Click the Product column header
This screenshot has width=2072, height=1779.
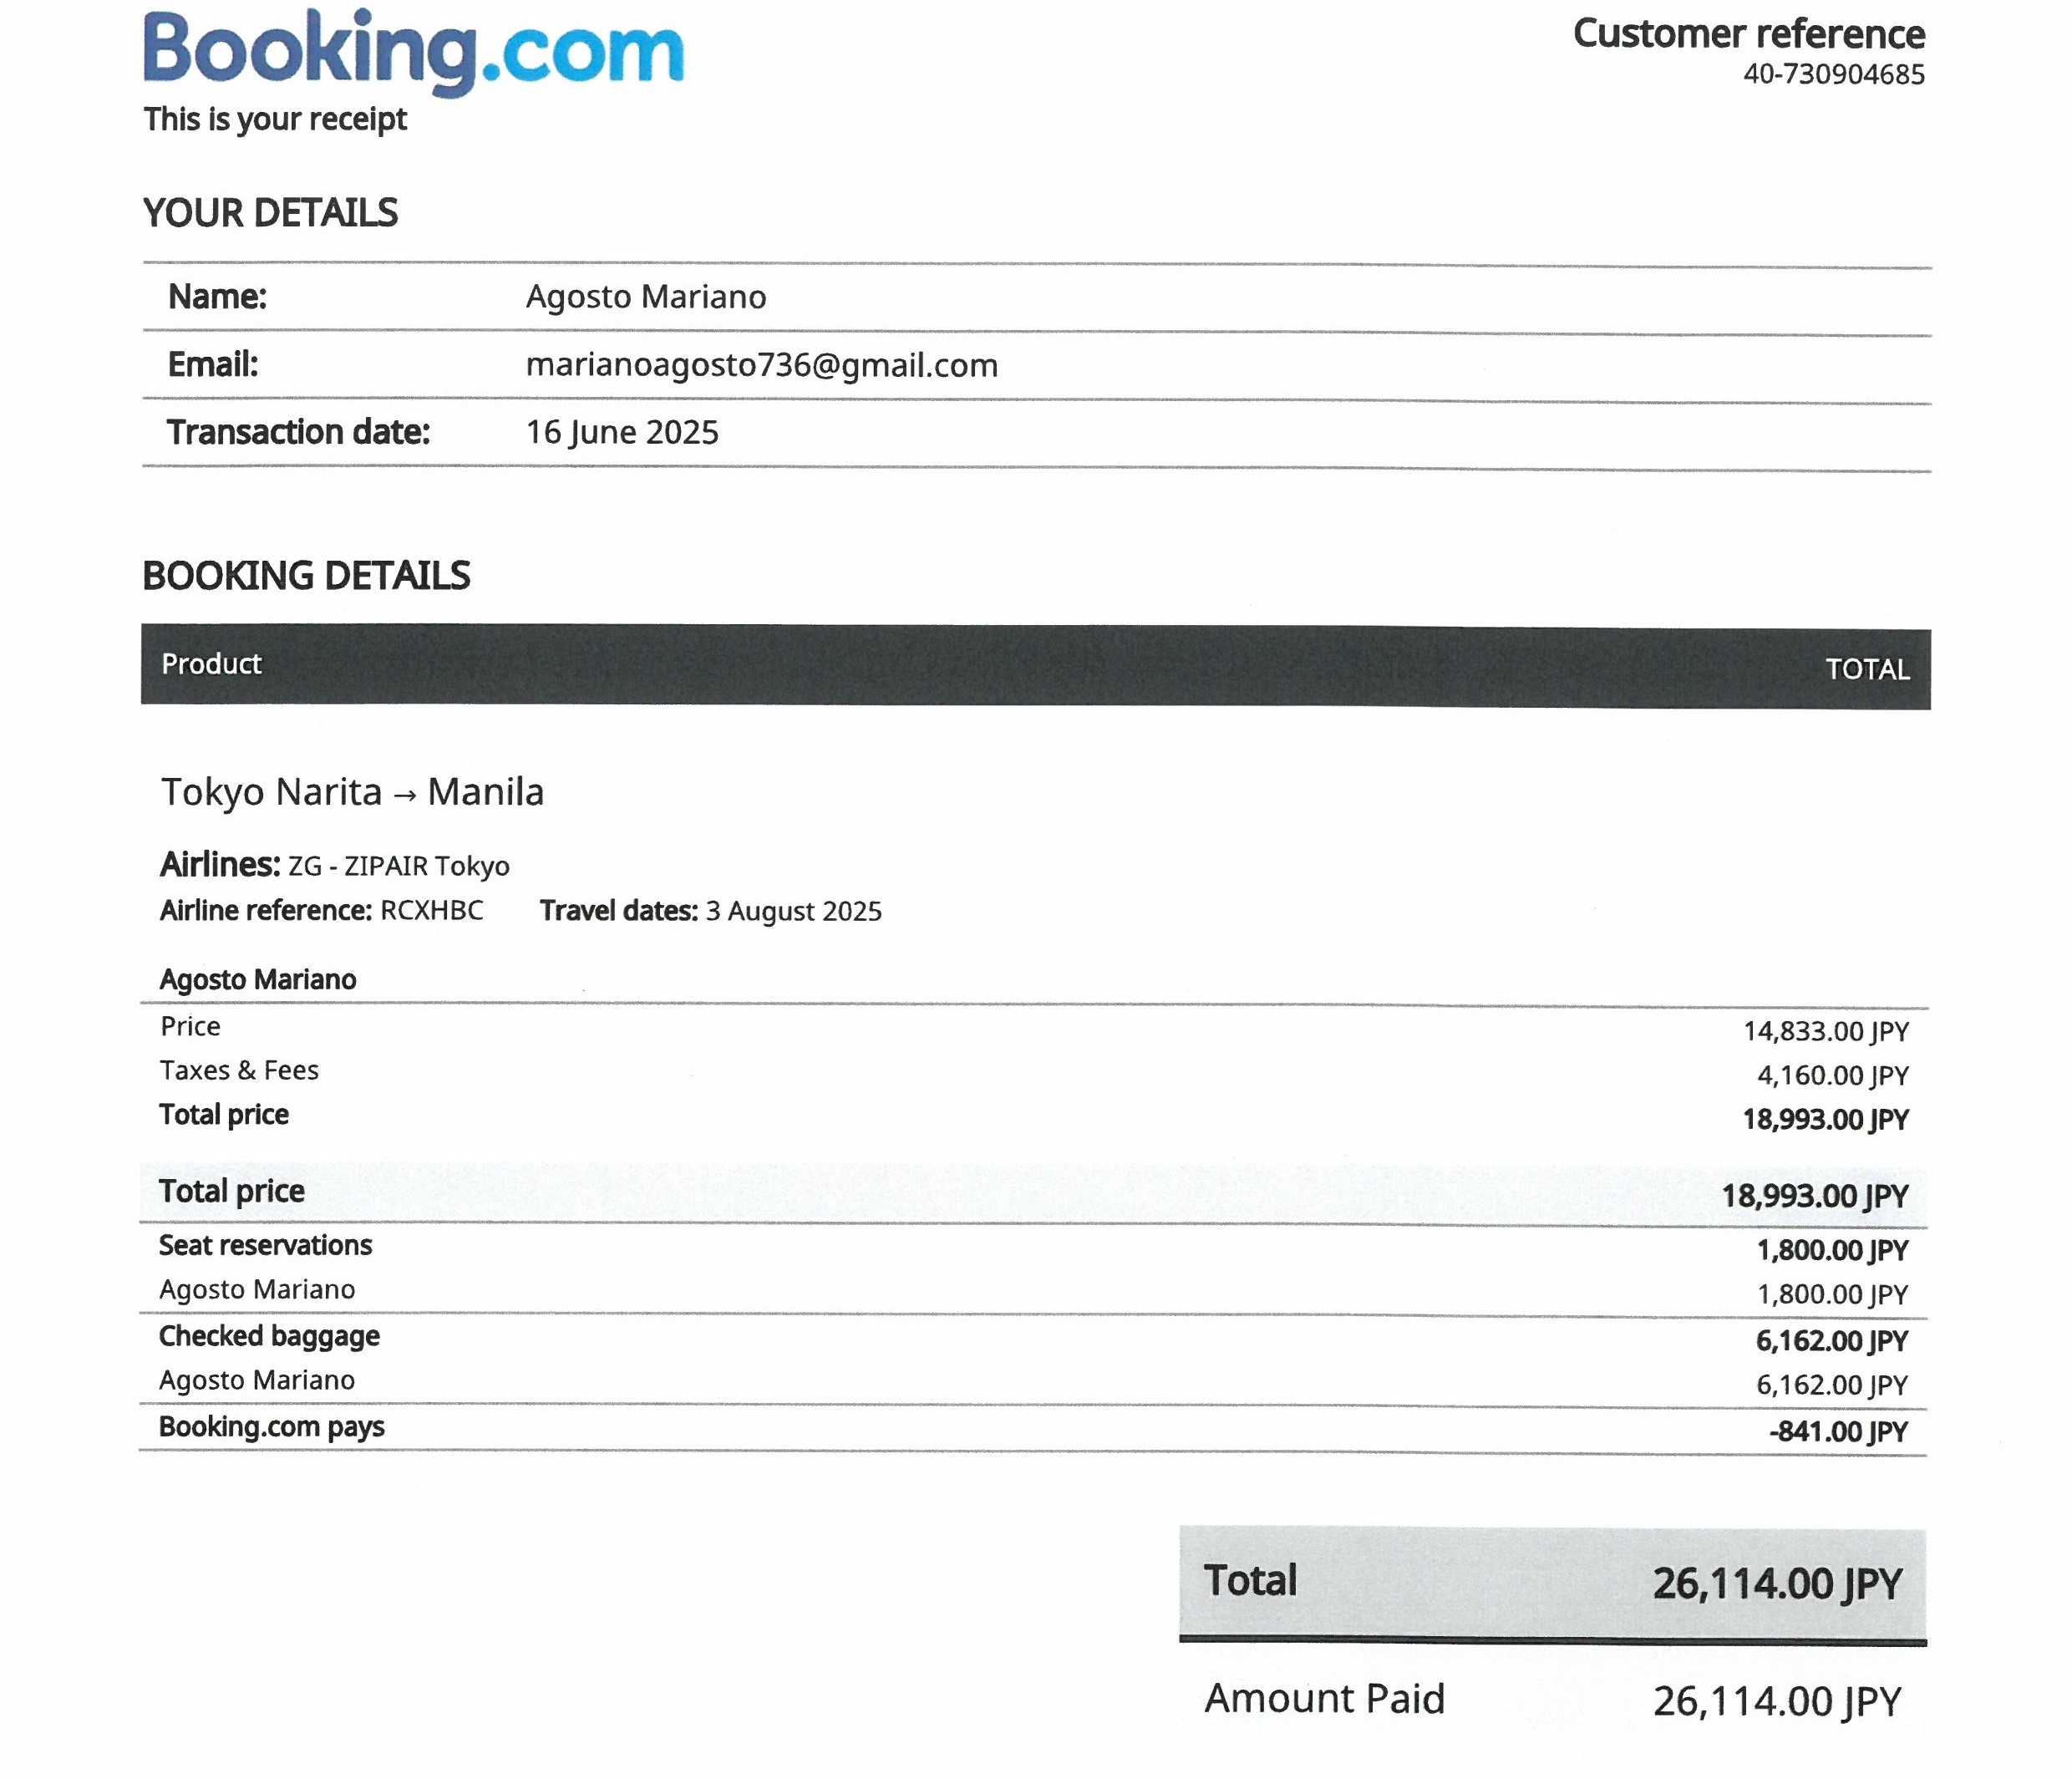(211, 664)
